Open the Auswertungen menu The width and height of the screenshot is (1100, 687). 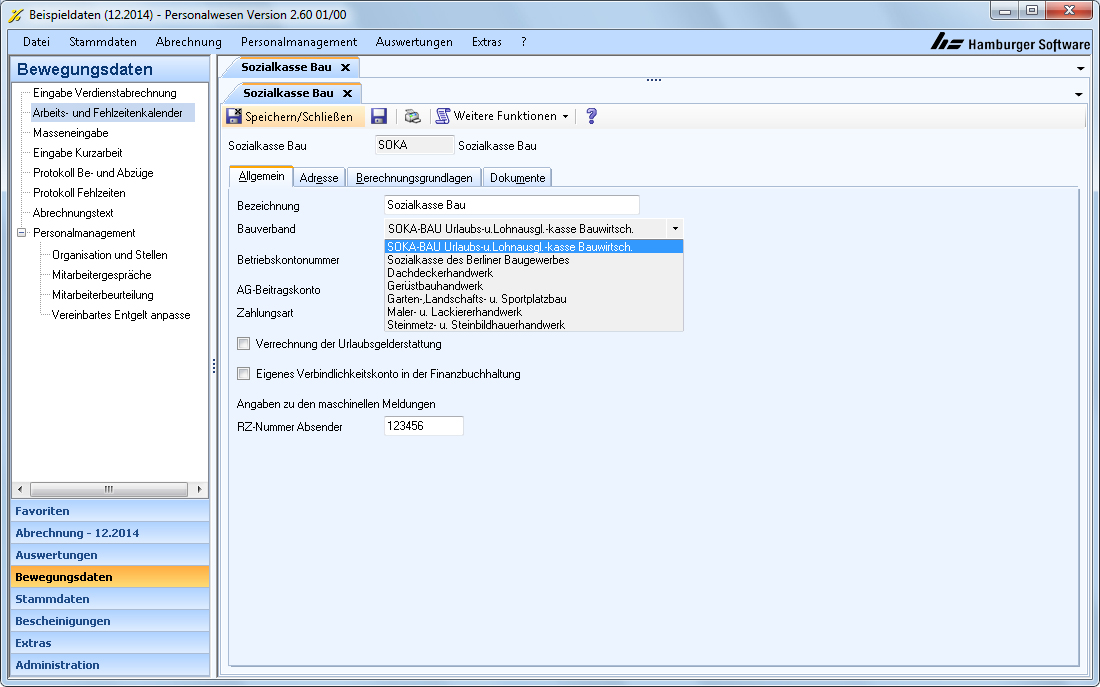(x=414, y=42)
